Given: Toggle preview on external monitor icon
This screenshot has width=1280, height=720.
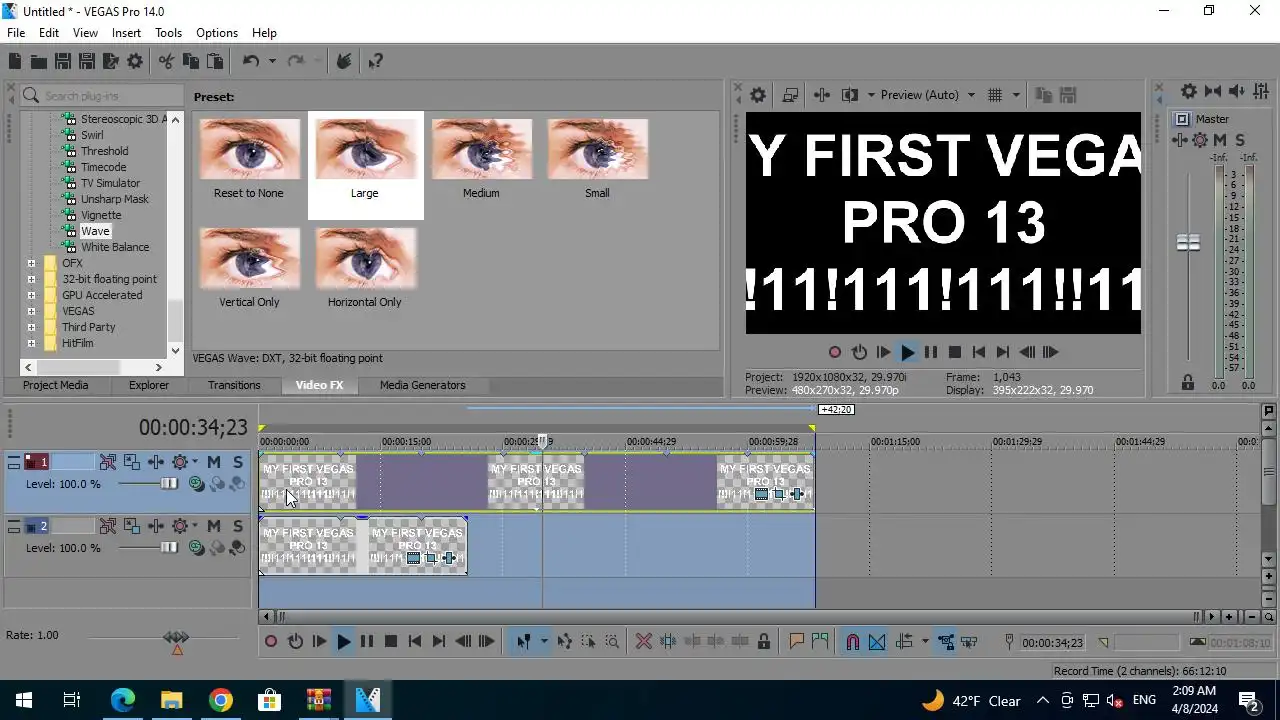Looking at the screenshot, I should coord(790,95).
